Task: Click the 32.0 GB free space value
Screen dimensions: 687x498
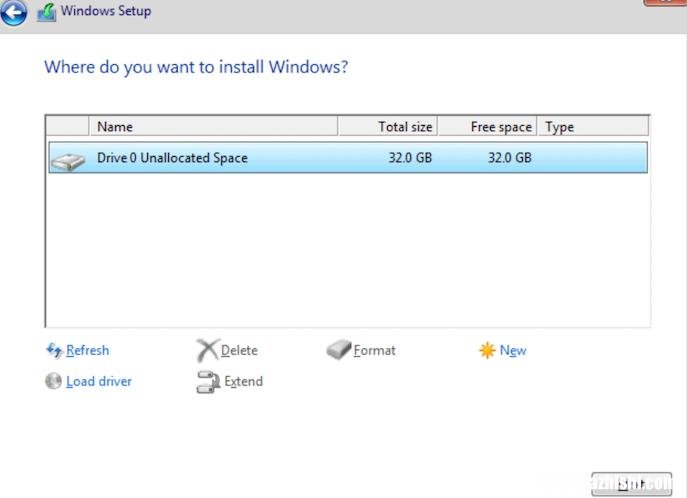Action: point(510,158)
